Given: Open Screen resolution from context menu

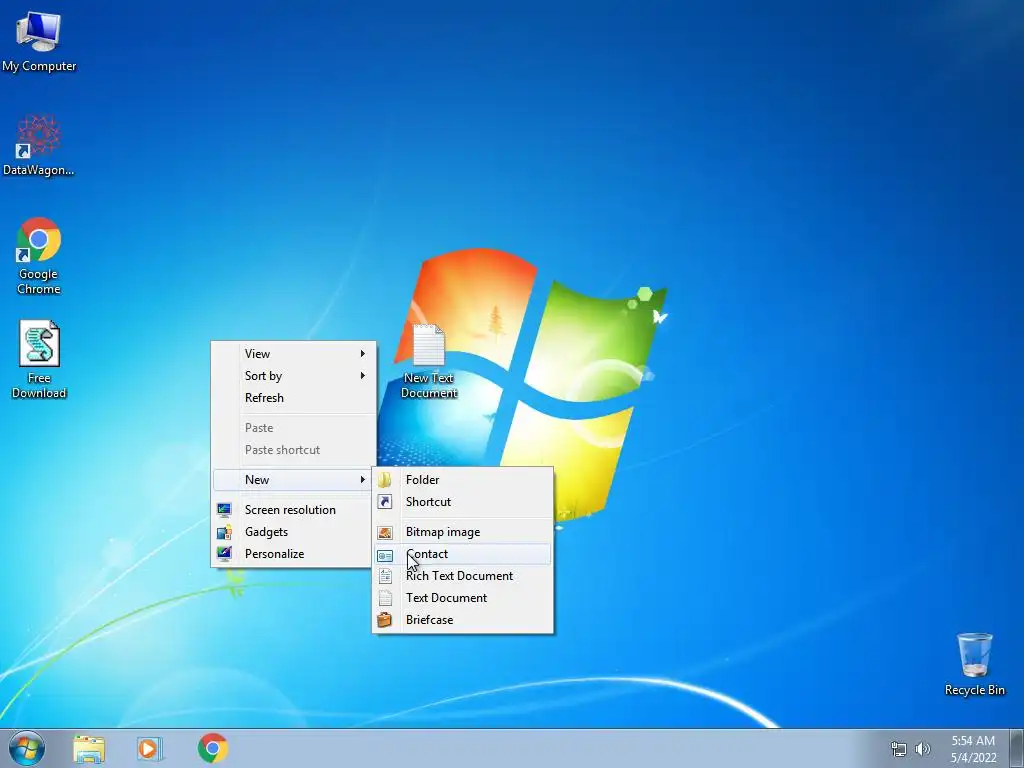Looking at the screenshot, I should [294, 509].
